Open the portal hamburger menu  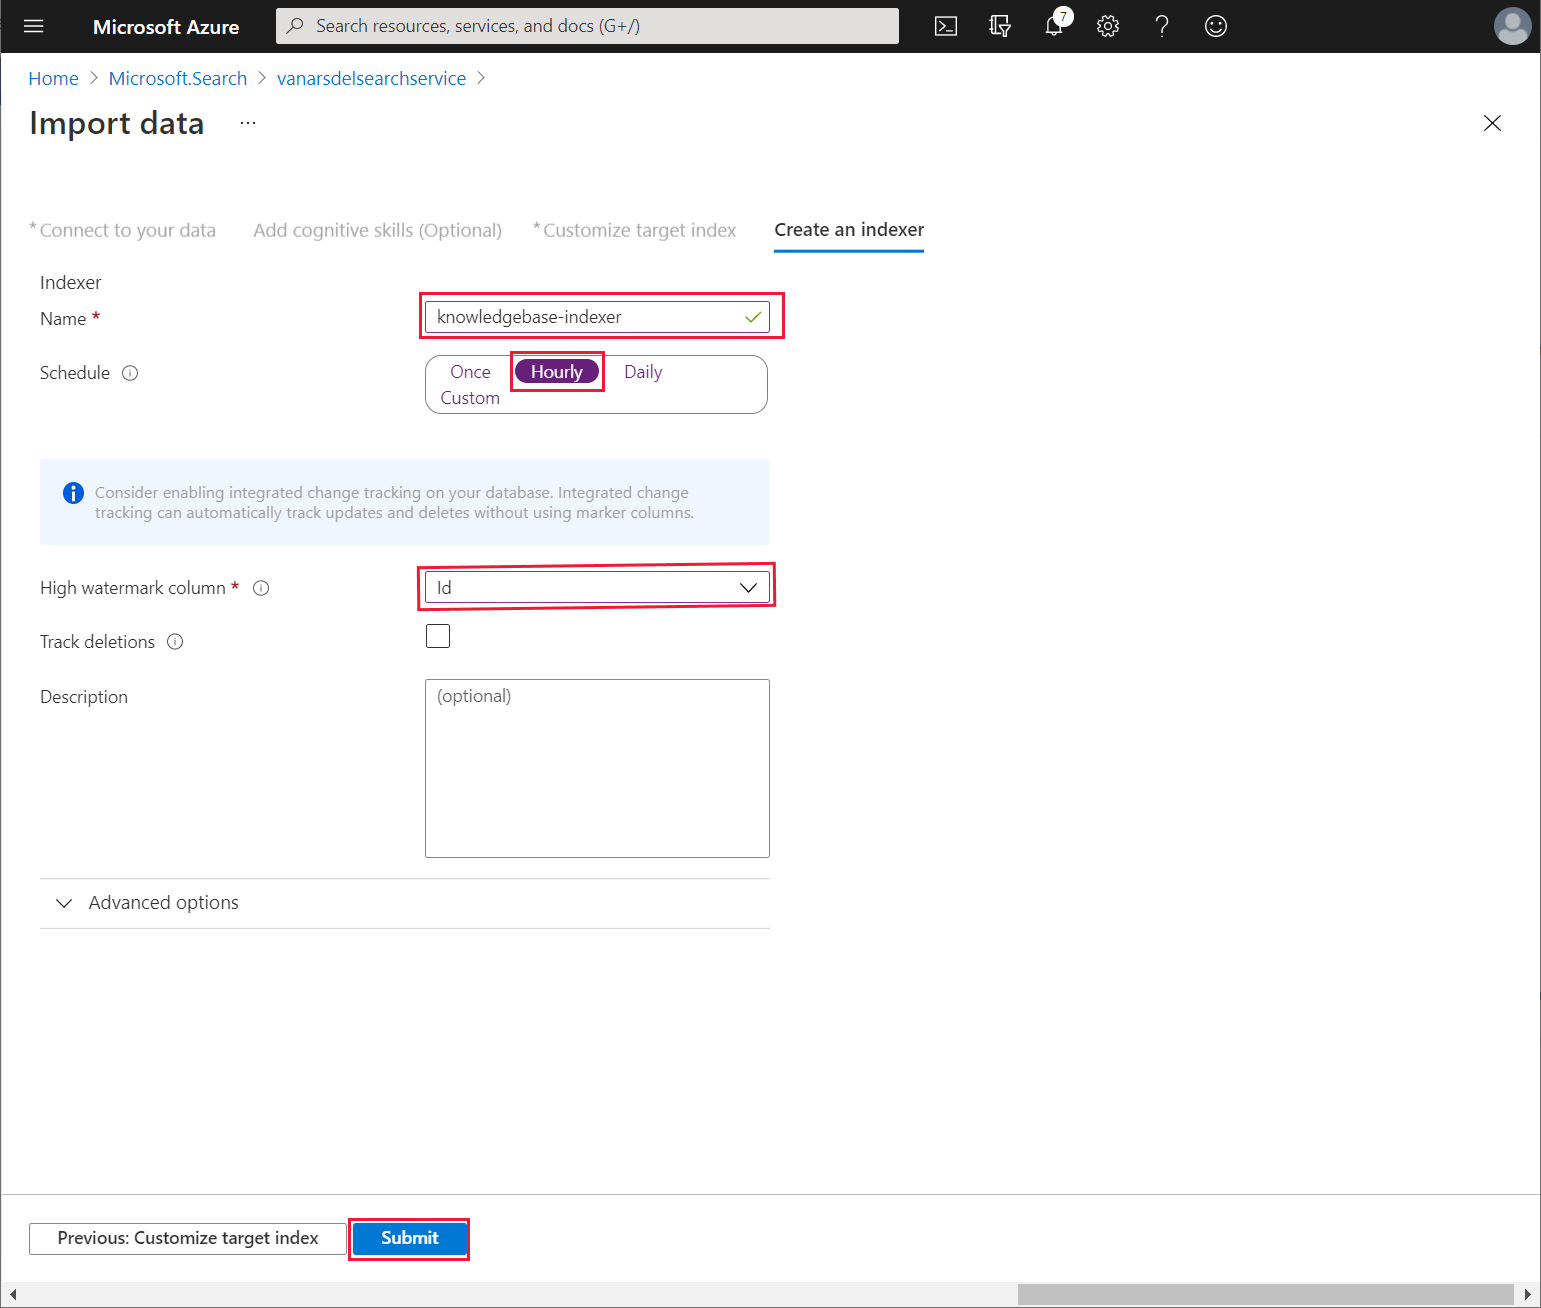(x=34, y=26)
